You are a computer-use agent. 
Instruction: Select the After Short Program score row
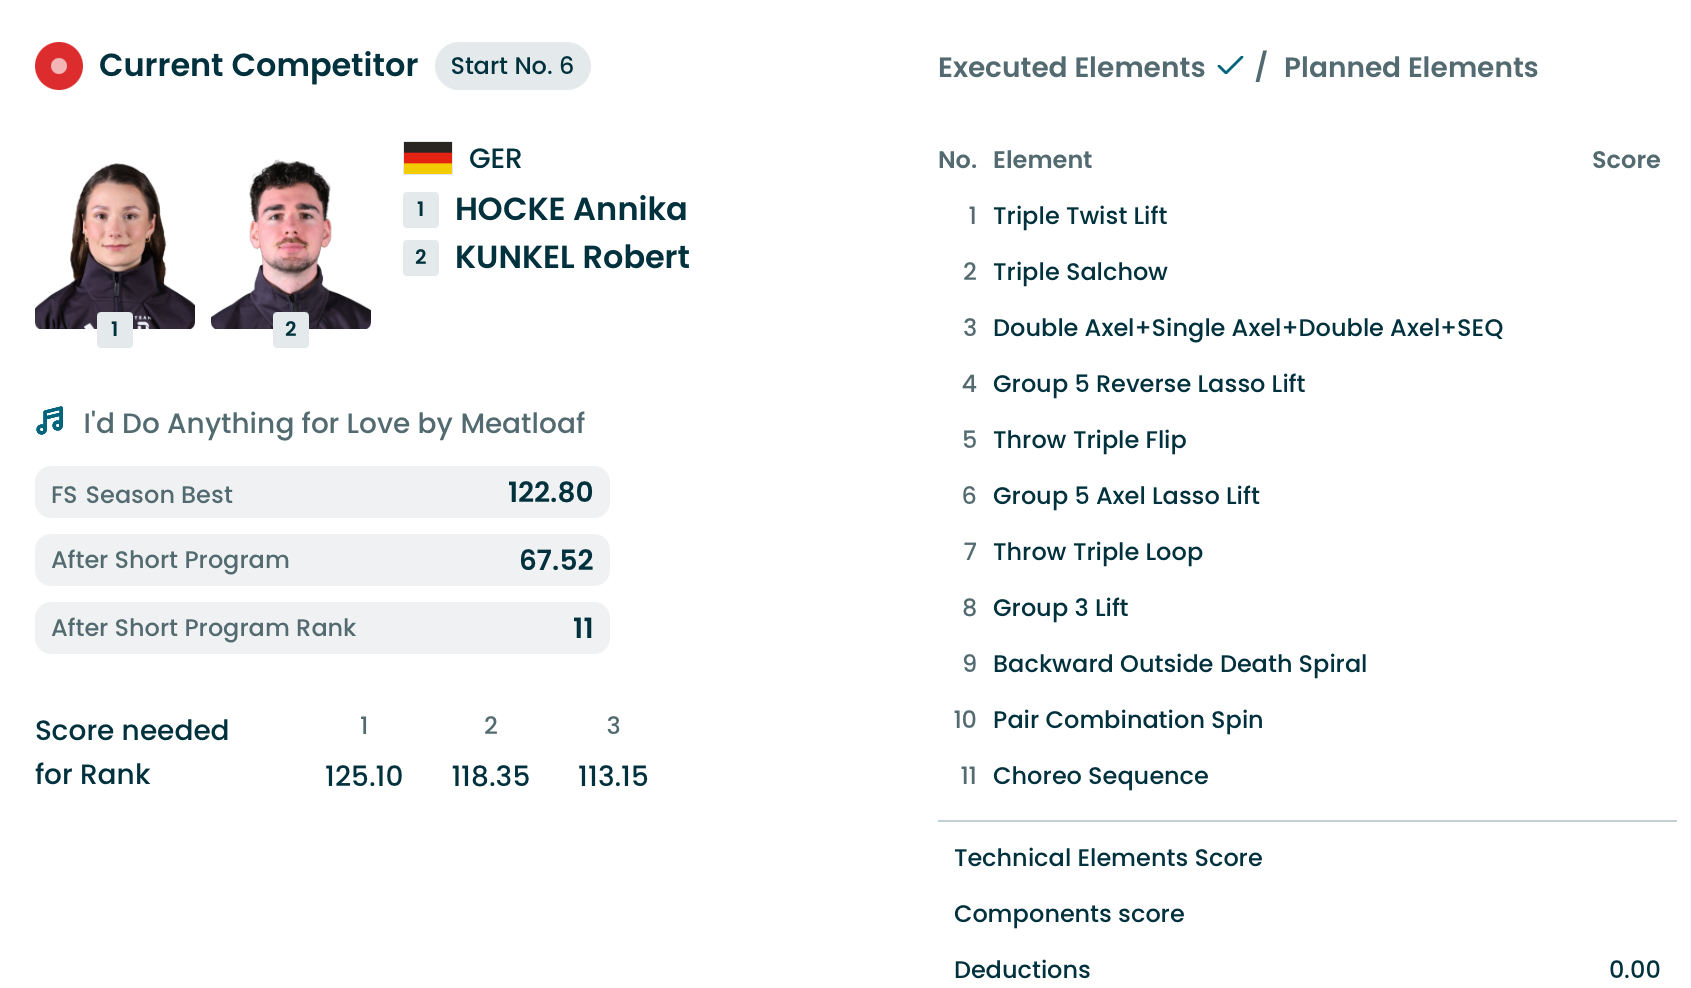322,560
